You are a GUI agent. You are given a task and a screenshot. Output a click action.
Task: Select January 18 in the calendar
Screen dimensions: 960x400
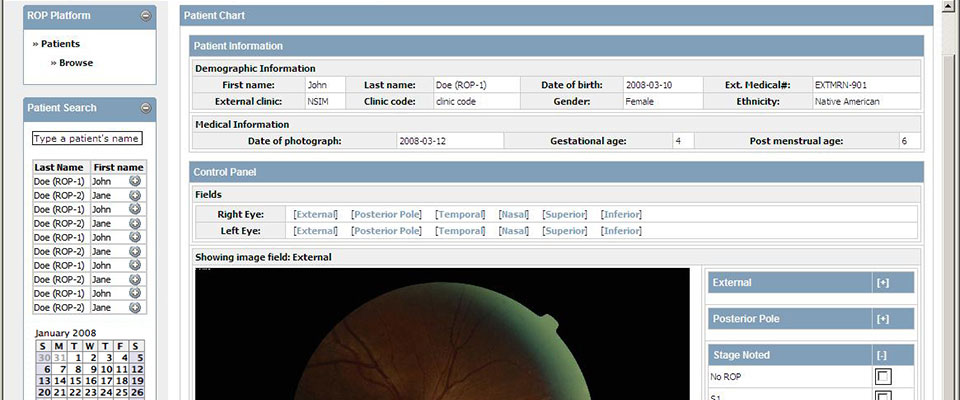[122, 381]
